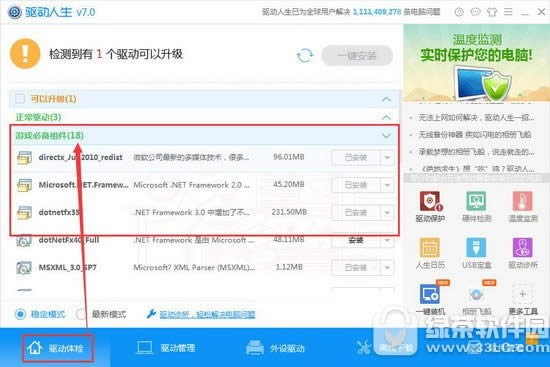The height and width of the screenshot is (367, 550).
Task: Click 已安装 button for directx_Jun2010_redist
Action: click(x=356, y=158)
